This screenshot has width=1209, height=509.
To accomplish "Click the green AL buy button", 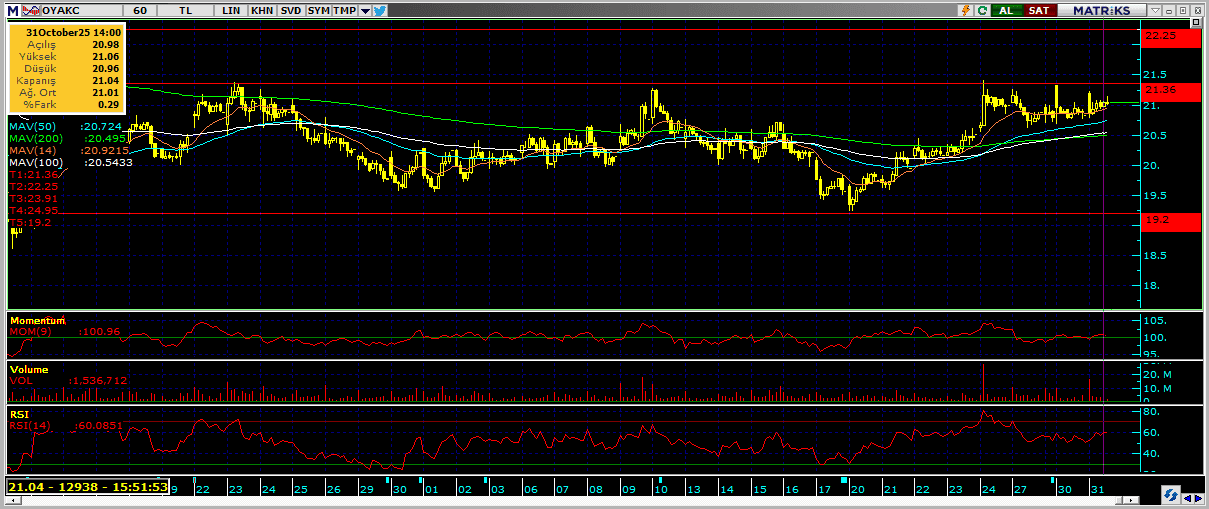I will coord(1007,10).
